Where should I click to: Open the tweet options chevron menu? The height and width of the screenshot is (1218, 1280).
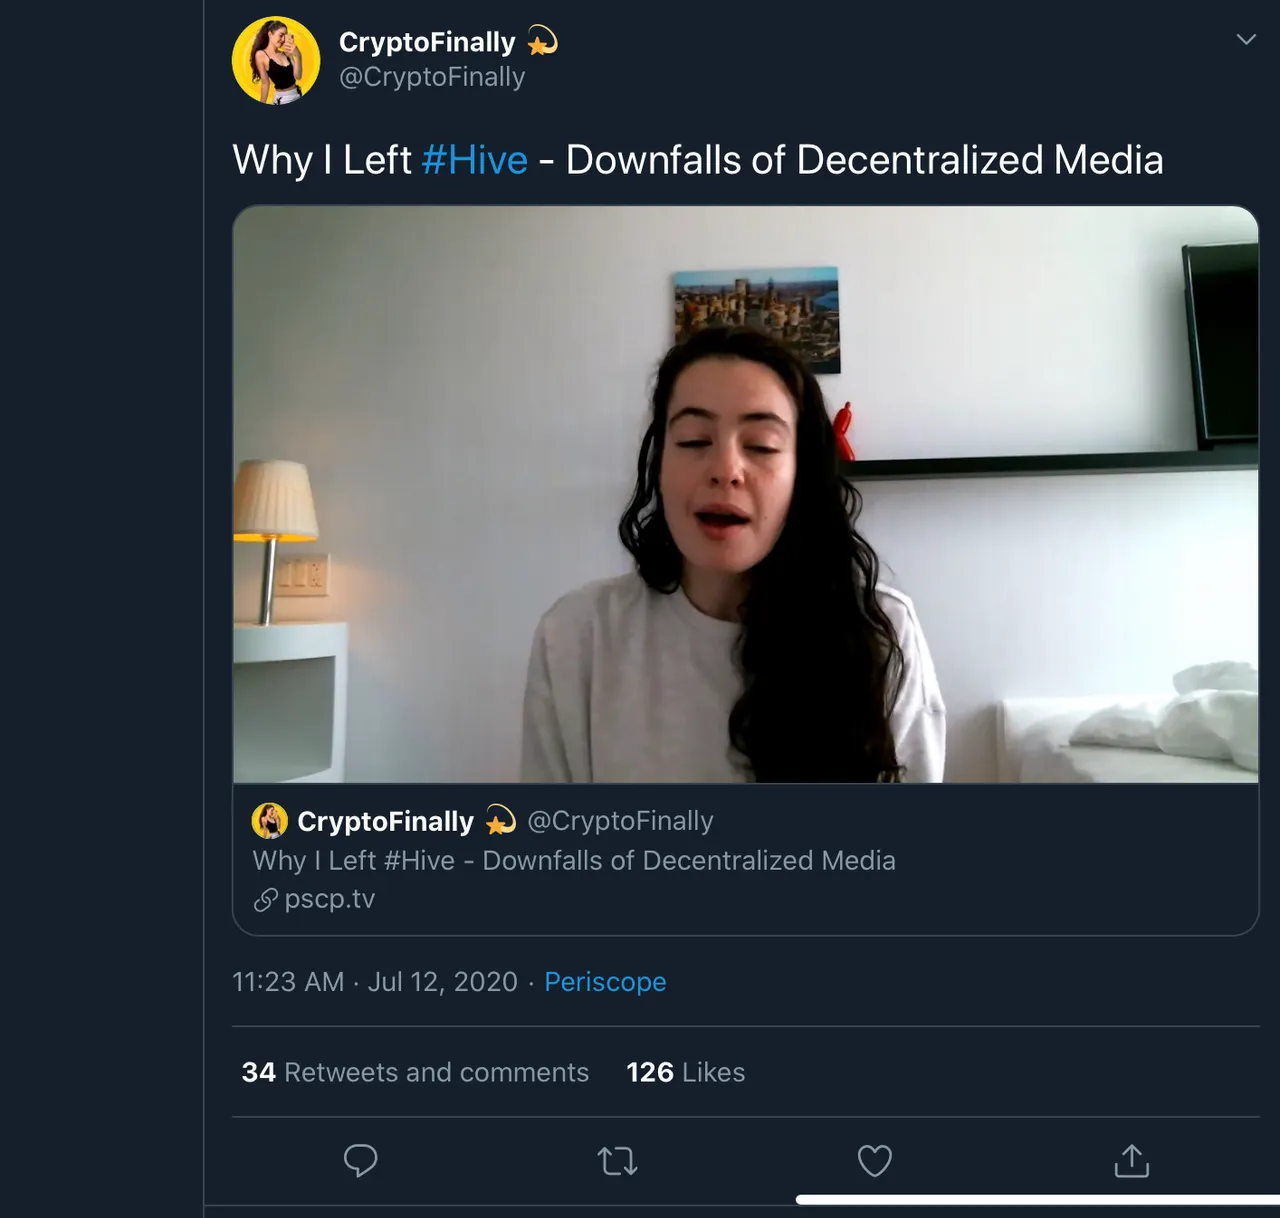click(x=1246, y=40)
